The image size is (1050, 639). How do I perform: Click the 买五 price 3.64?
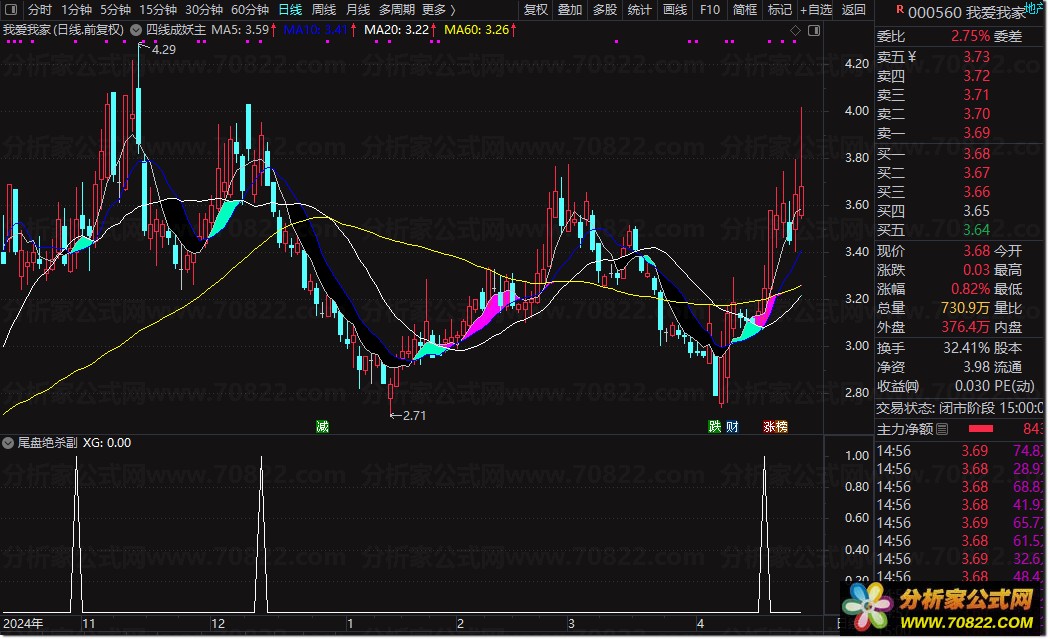(x=976, y=230)
